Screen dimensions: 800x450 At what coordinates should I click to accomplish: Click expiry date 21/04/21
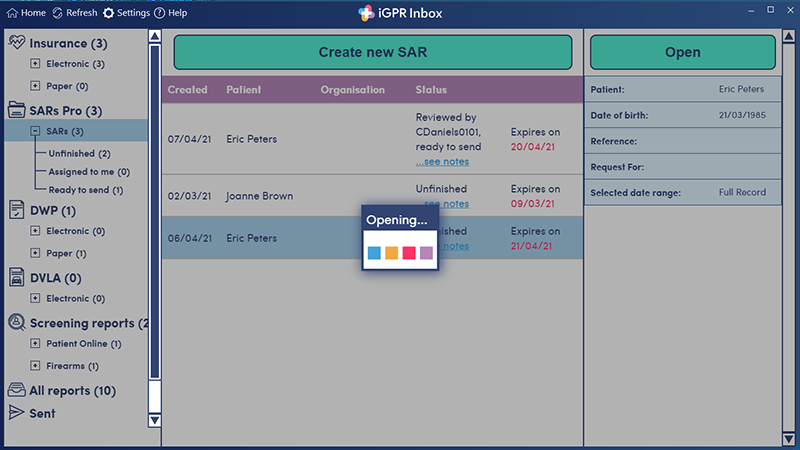pos(531,246)
